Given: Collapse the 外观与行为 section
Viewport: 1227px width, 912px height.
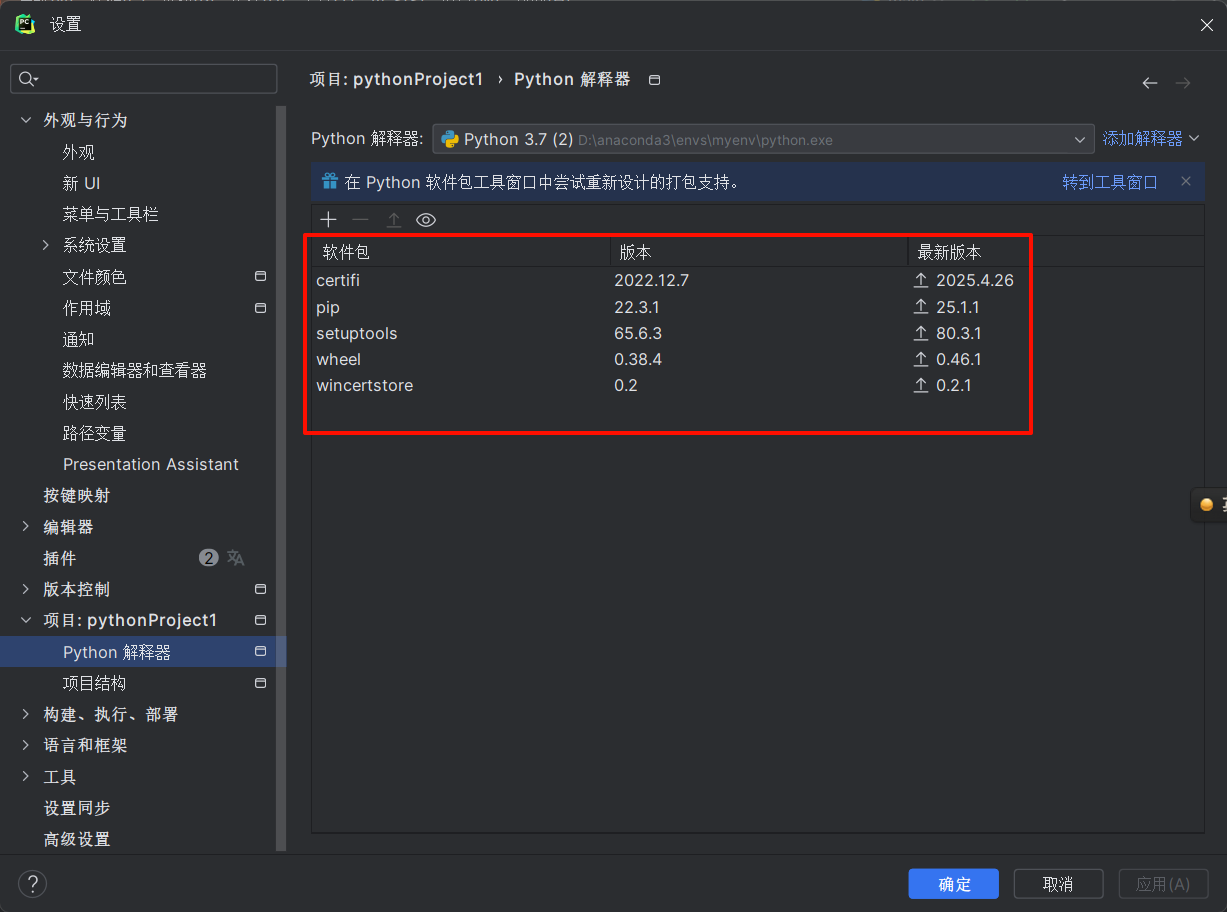Looking at the screenshot, I should 26,120.
